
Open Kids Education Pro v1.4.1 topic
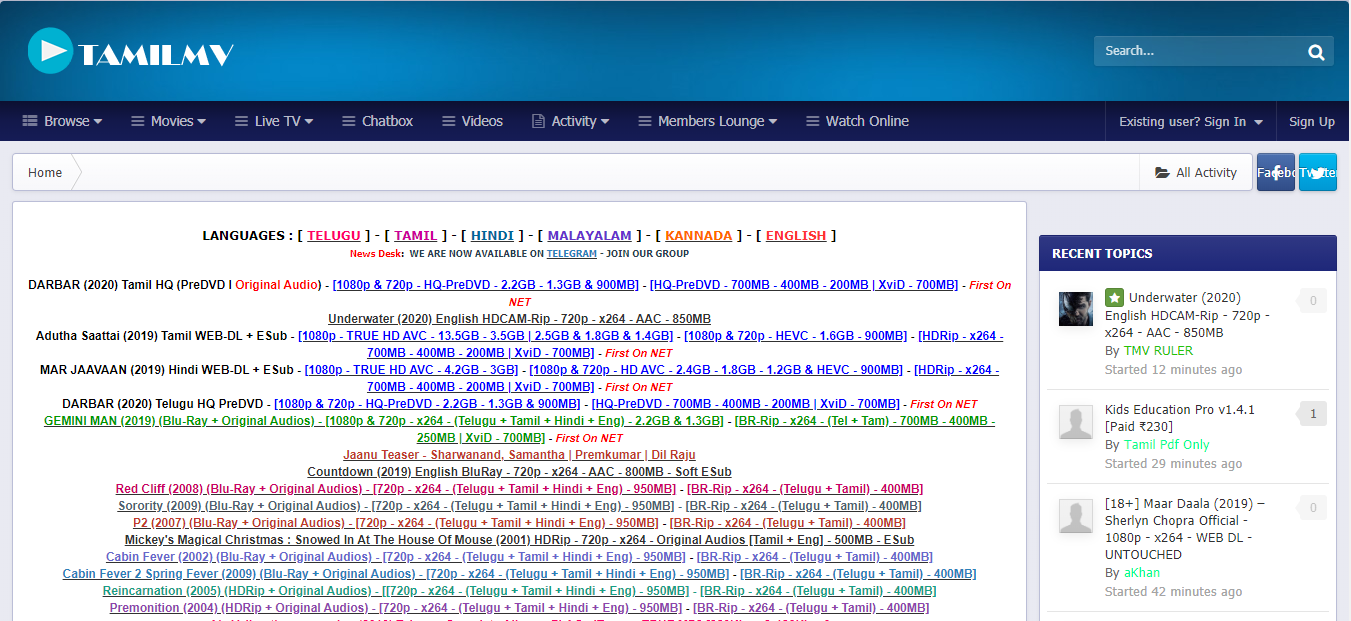coord(1180,418)
